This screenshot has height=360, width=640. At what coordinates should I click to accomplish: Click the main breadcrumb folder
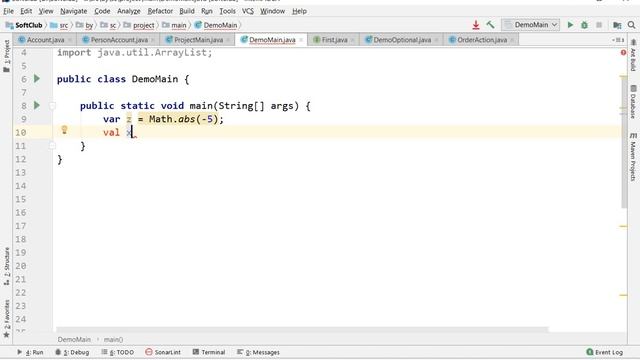coord(174,25)
